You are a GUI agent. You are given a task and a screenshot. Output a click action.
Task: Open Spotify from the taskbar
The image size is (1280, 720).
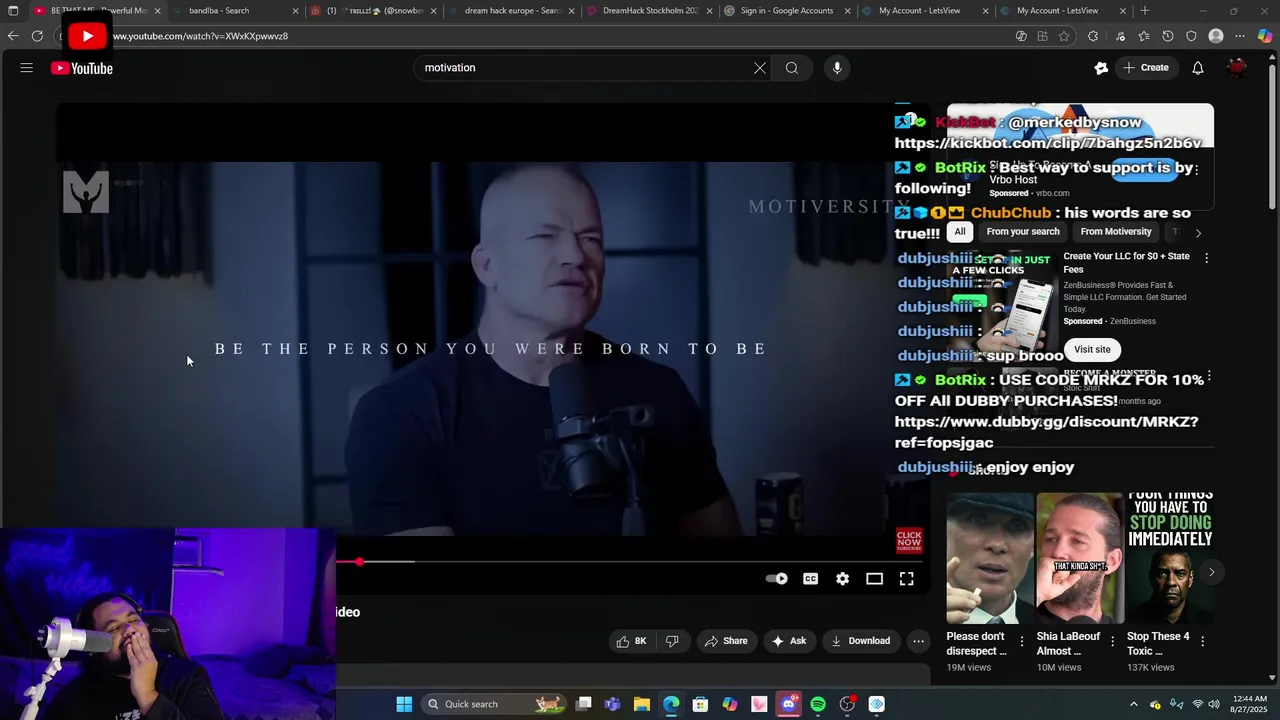[818, 704]
